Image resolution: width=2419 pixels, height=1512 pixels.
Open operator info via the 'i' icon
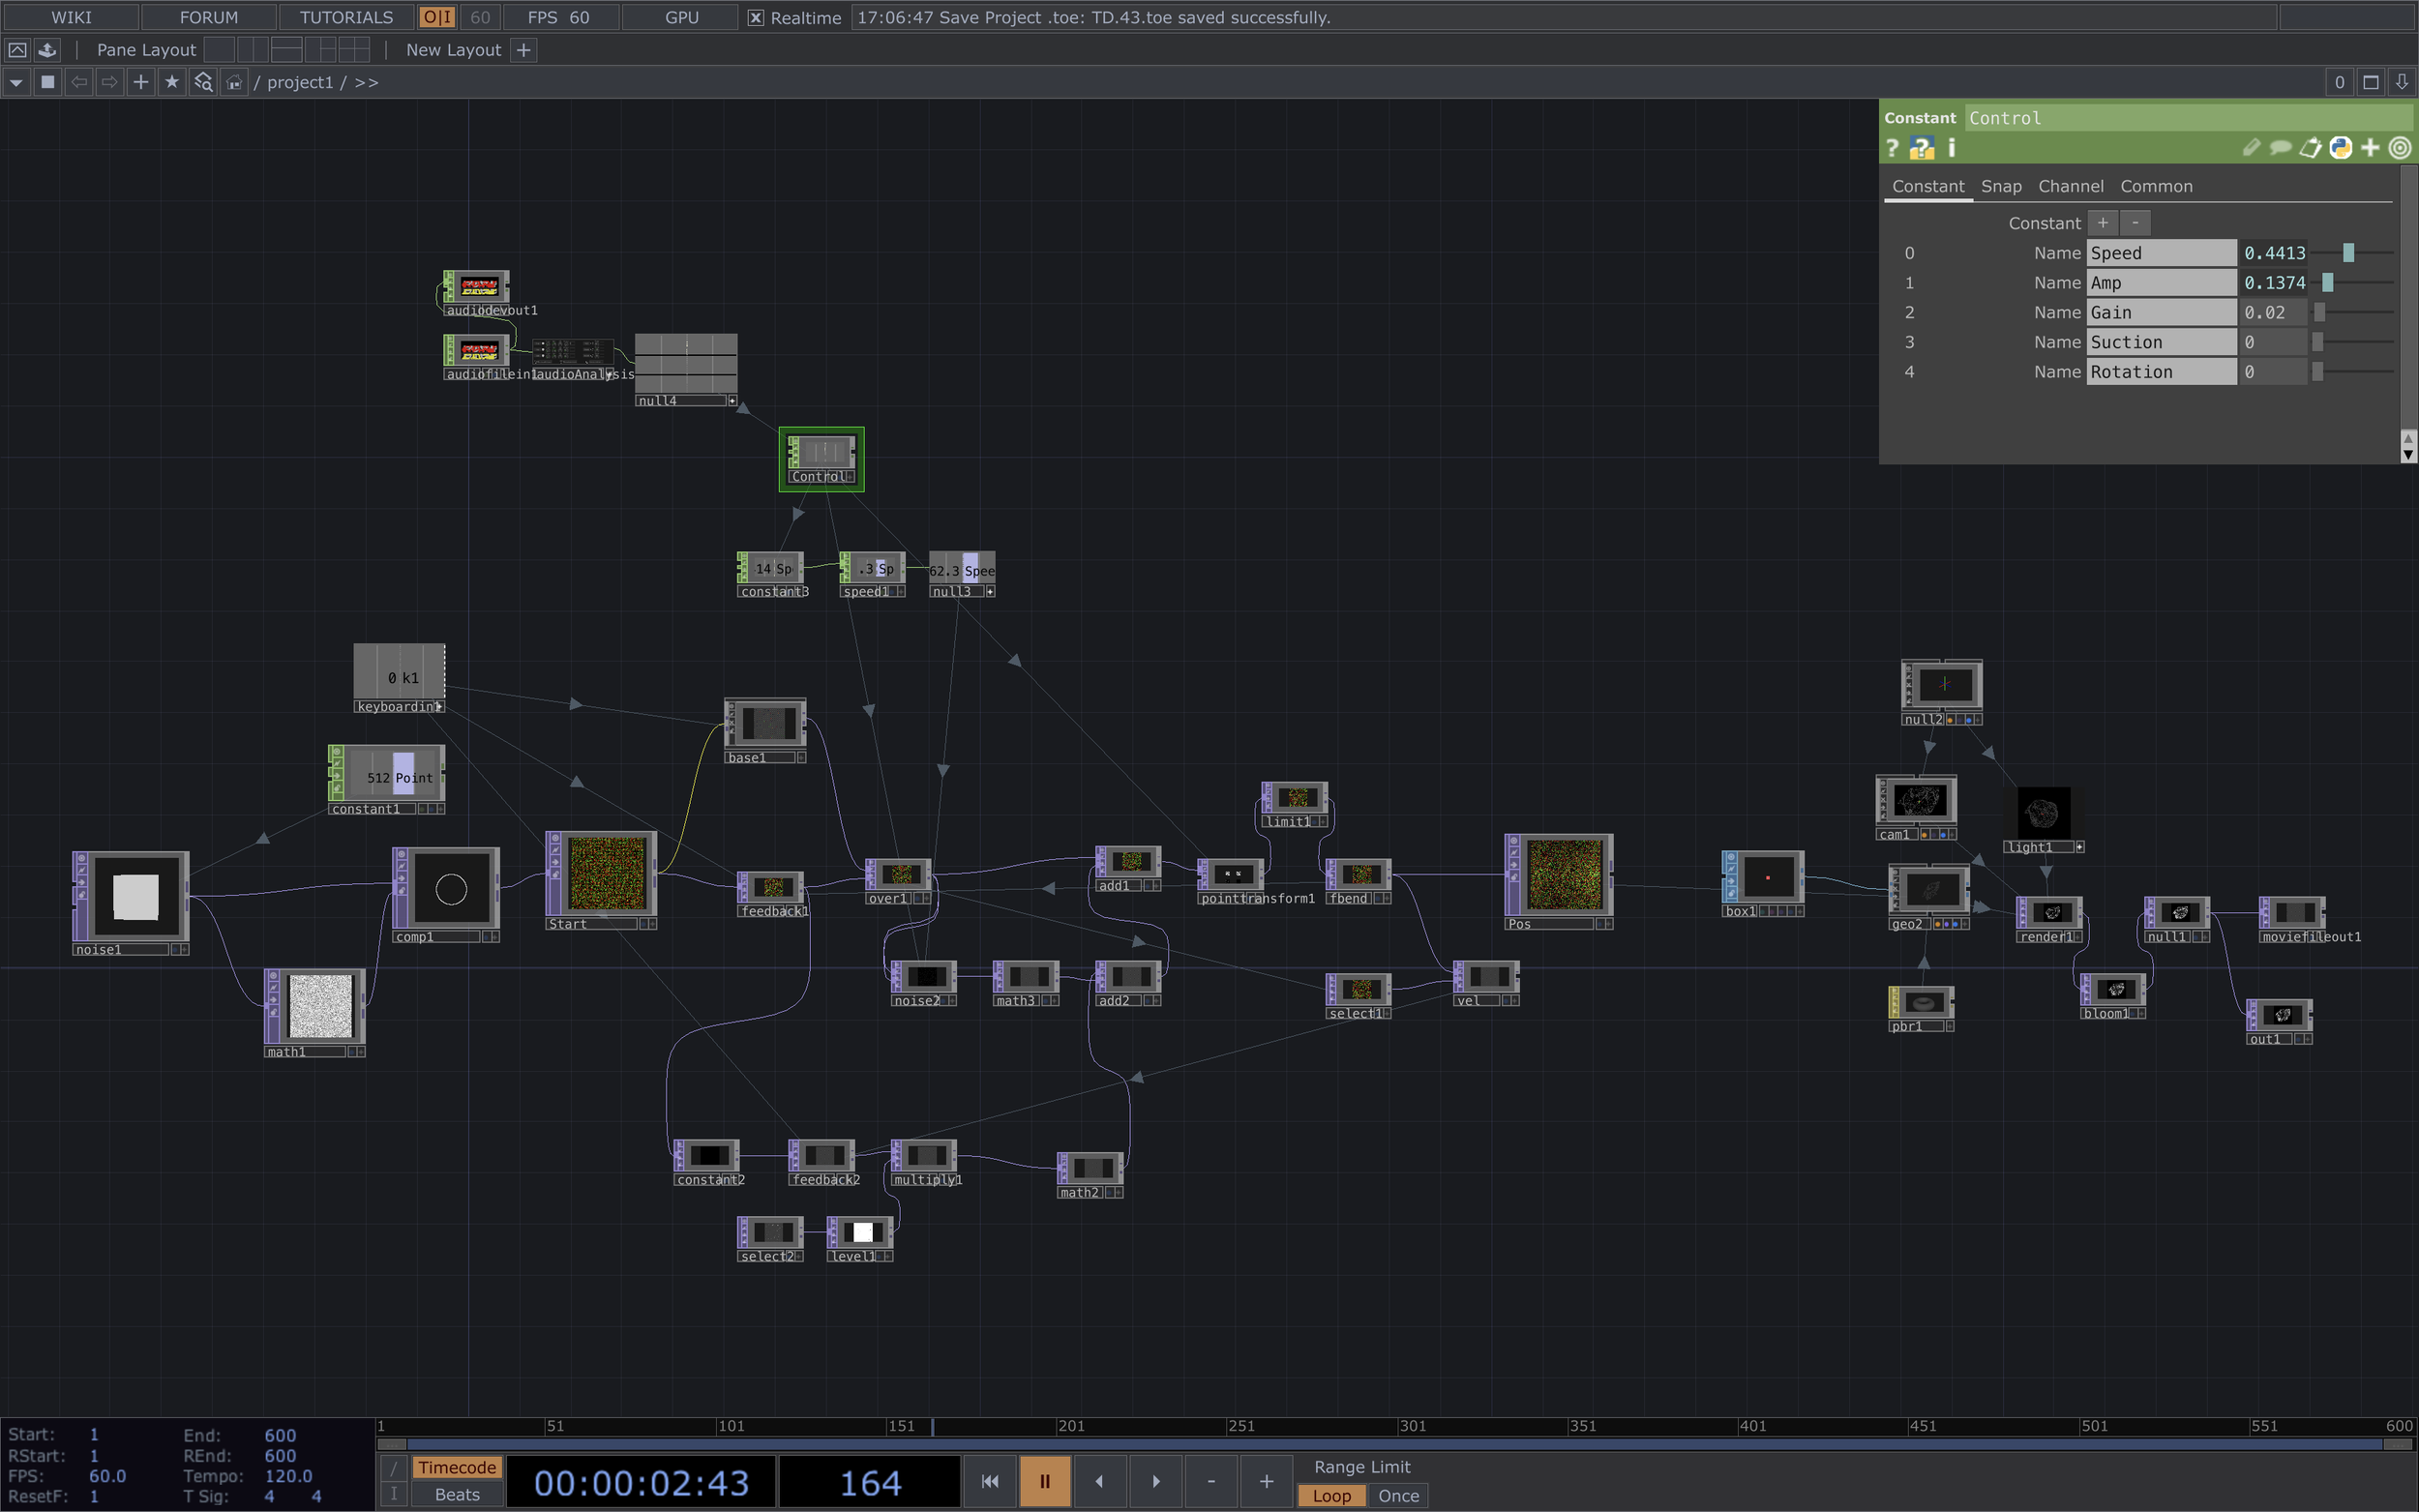1951,148
